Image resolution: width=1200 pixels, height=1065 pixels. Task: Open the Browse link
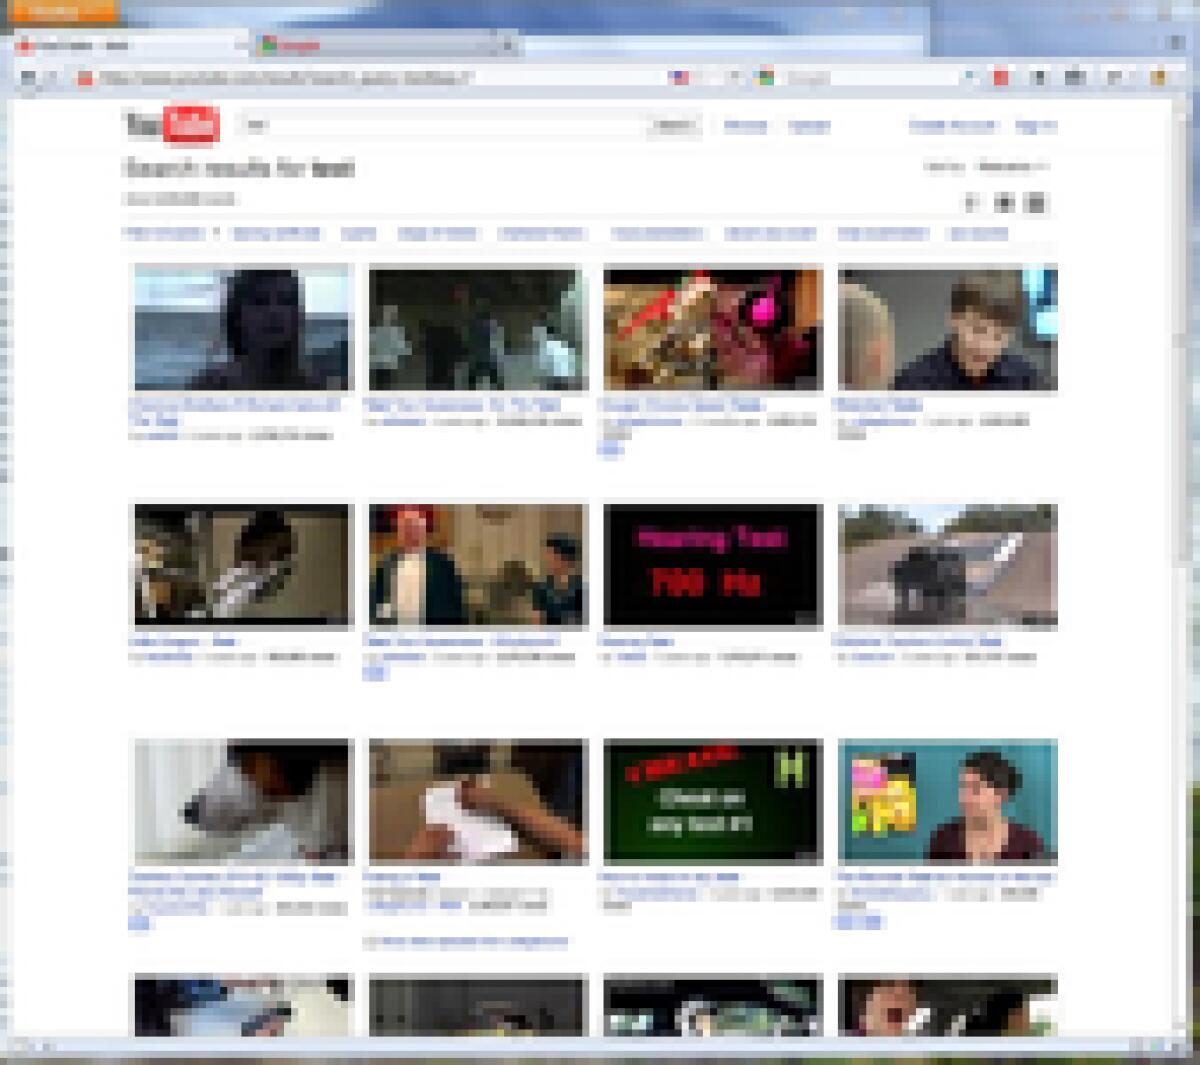tap(745, 125)
